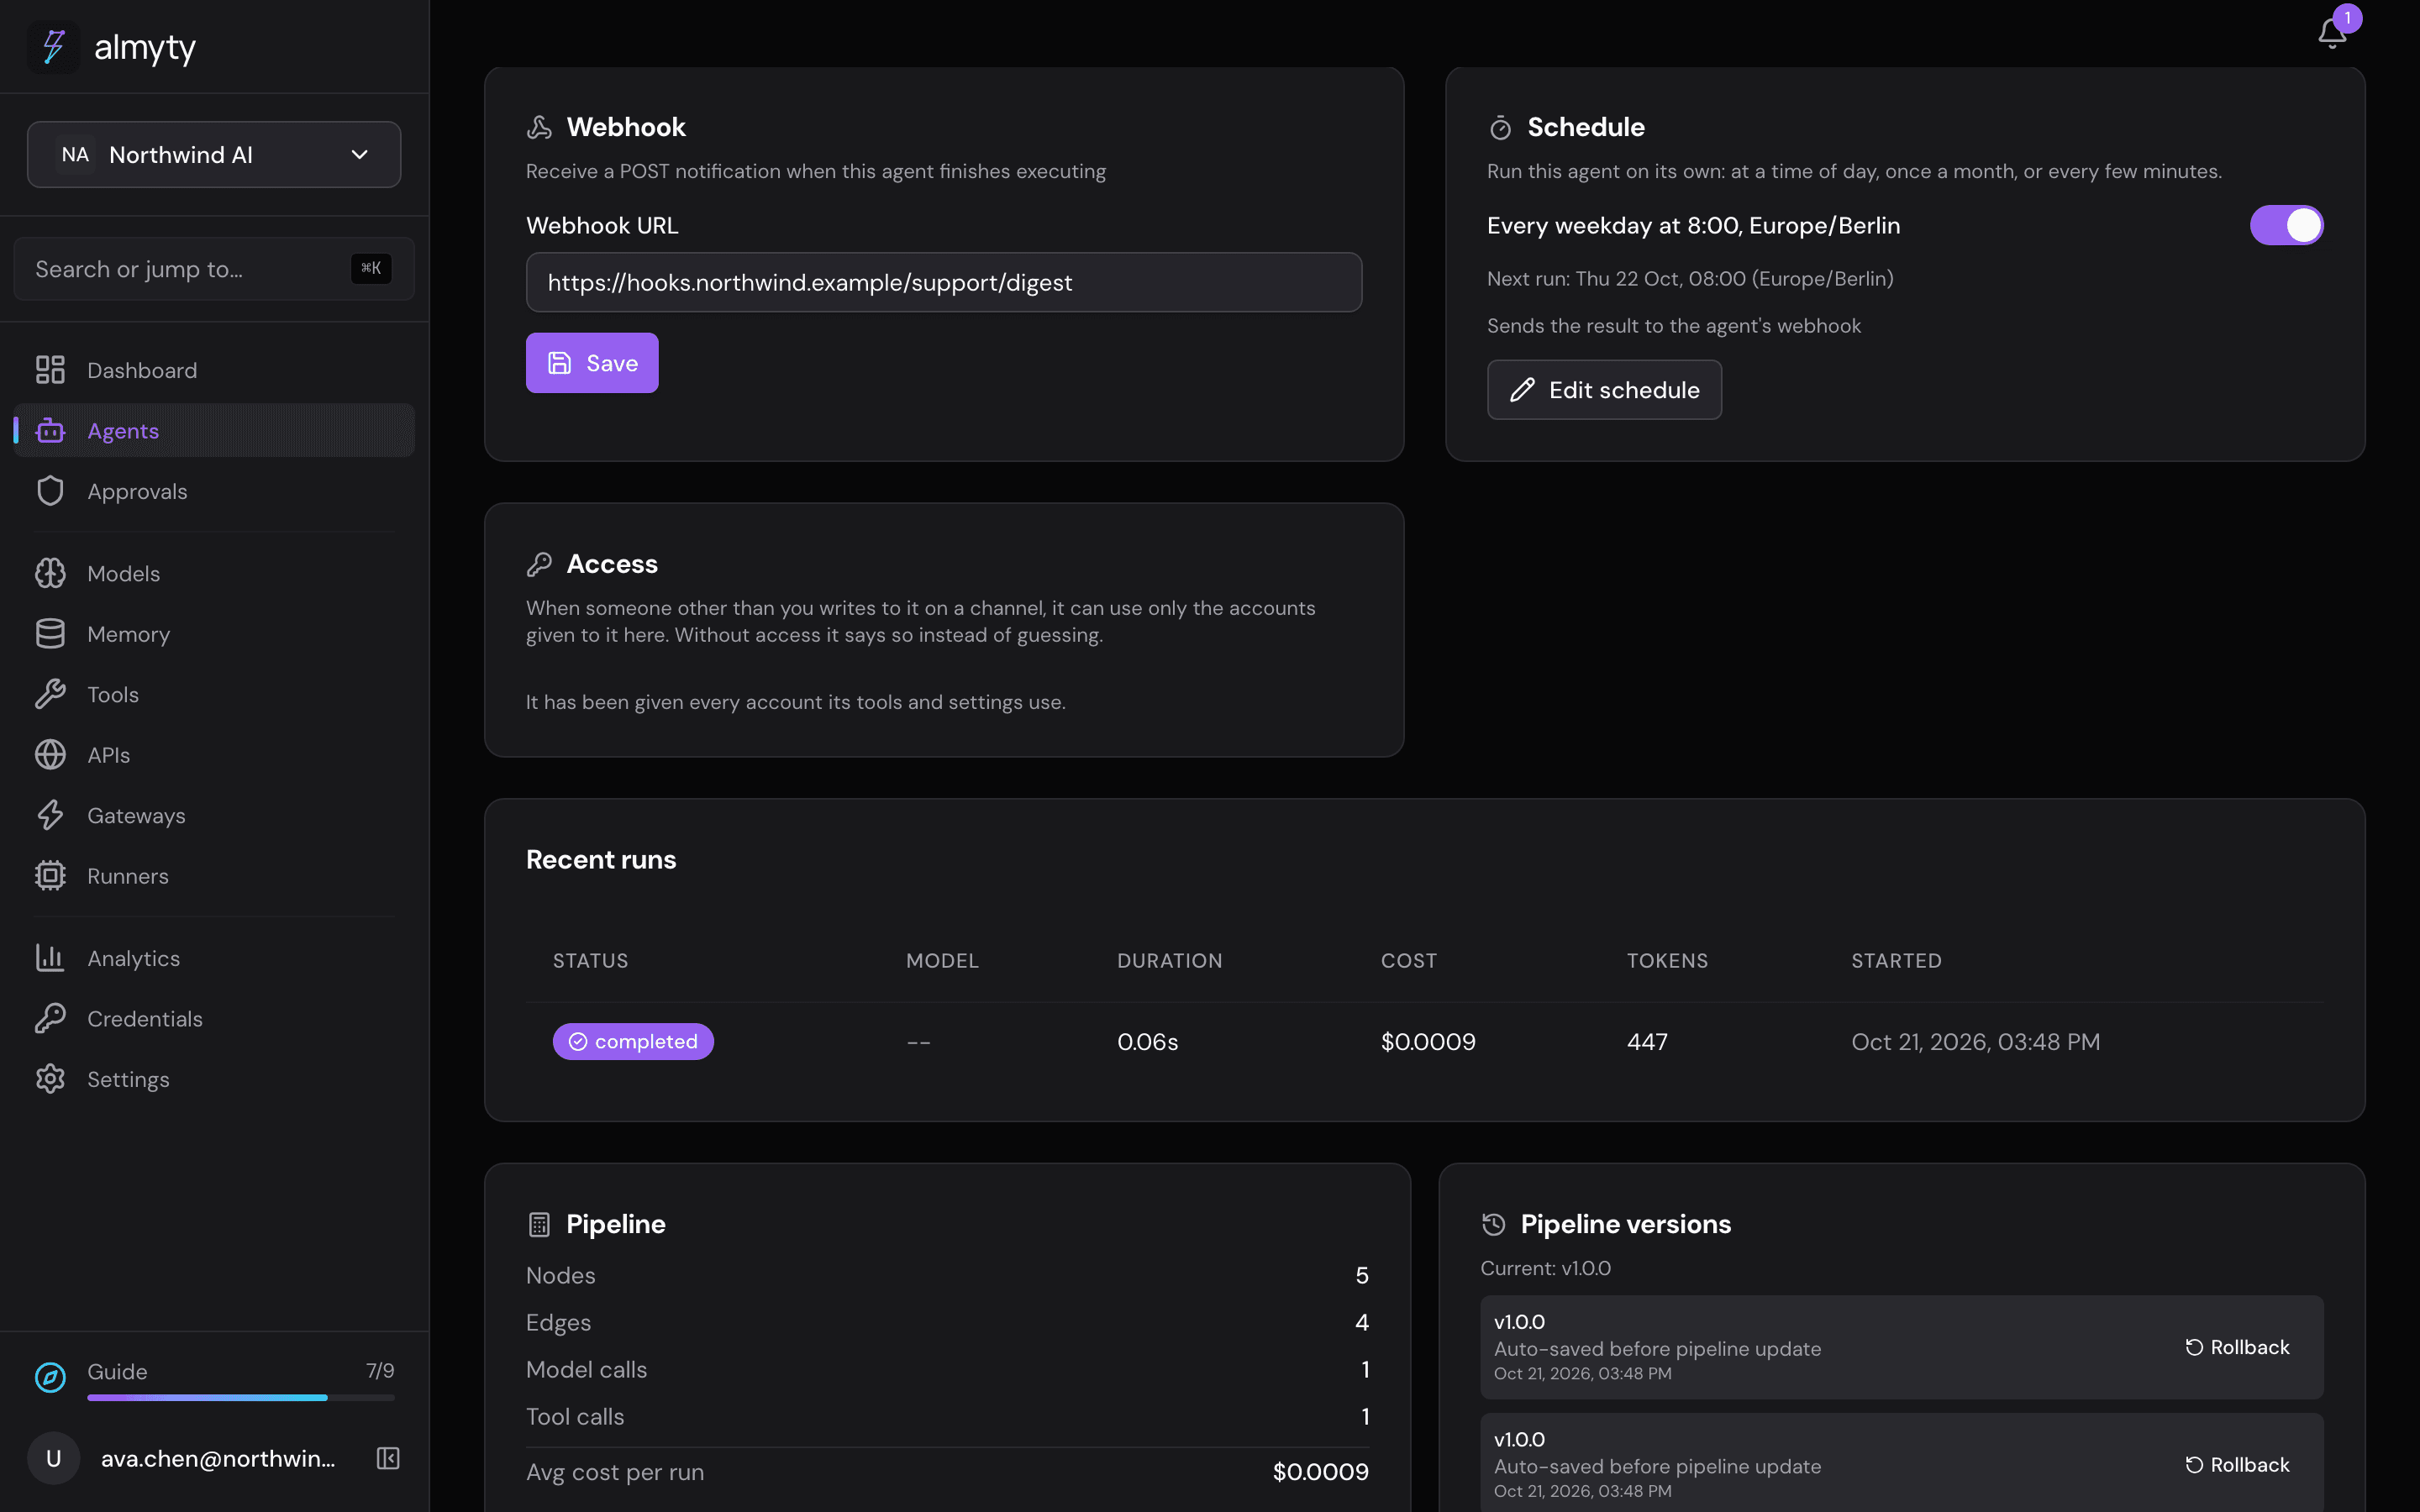Image resolution: width=2420 pixels, height=1512 pixels.
Task: Open Models in the sidebar
Action: pos(214,573)
